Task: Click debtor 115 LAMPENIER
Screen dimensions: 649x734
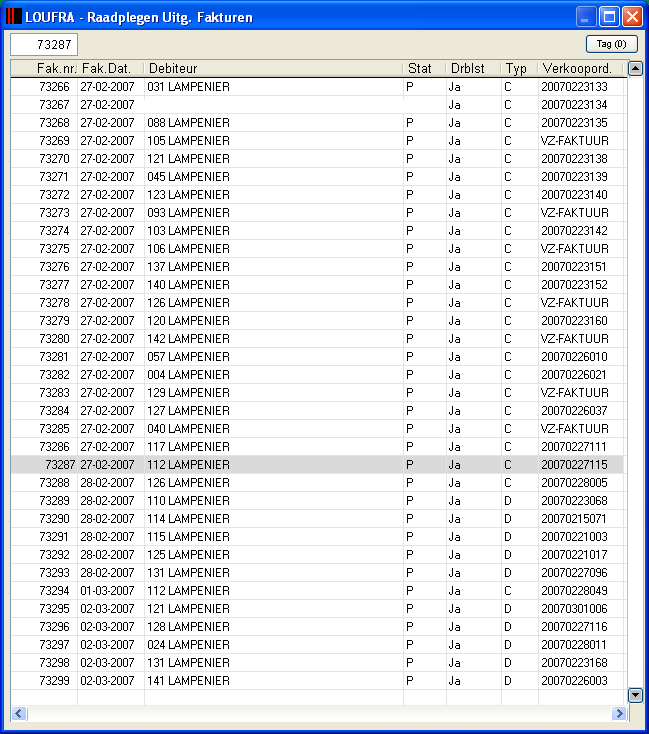Action: coord(188,537)
